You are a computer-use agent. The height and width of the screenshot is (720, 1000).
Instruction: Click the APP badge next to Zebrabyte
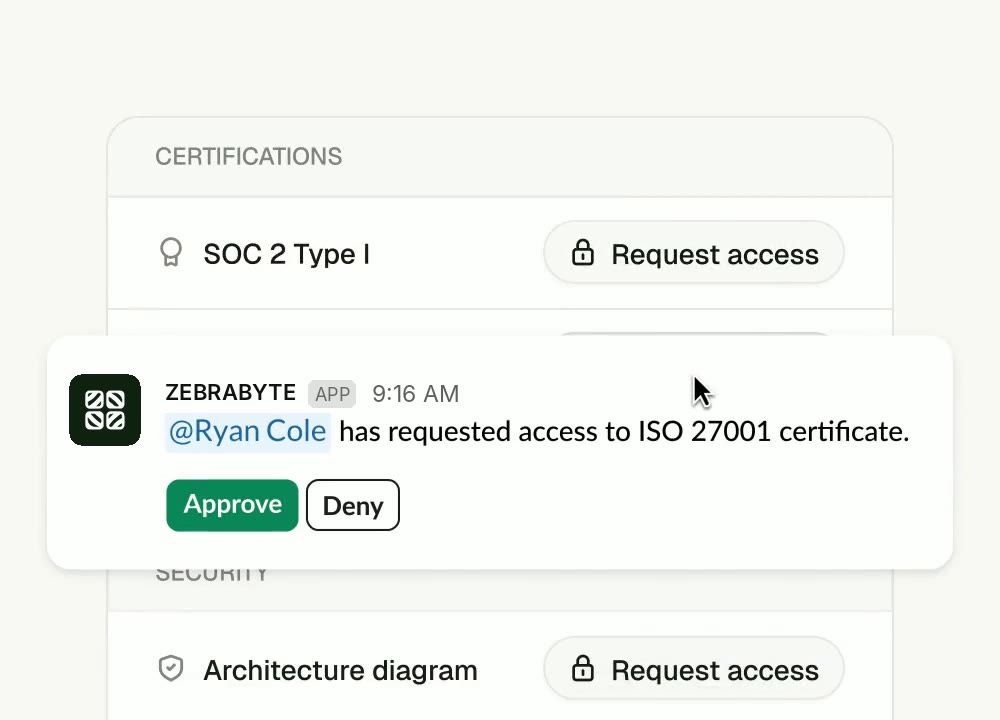[332, 394]
